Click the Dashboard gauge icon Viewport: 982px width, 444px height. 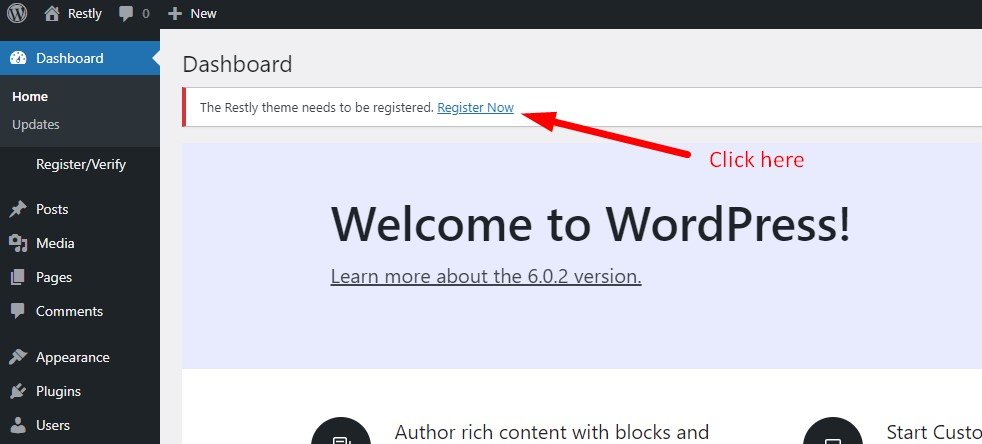[18, 58]
